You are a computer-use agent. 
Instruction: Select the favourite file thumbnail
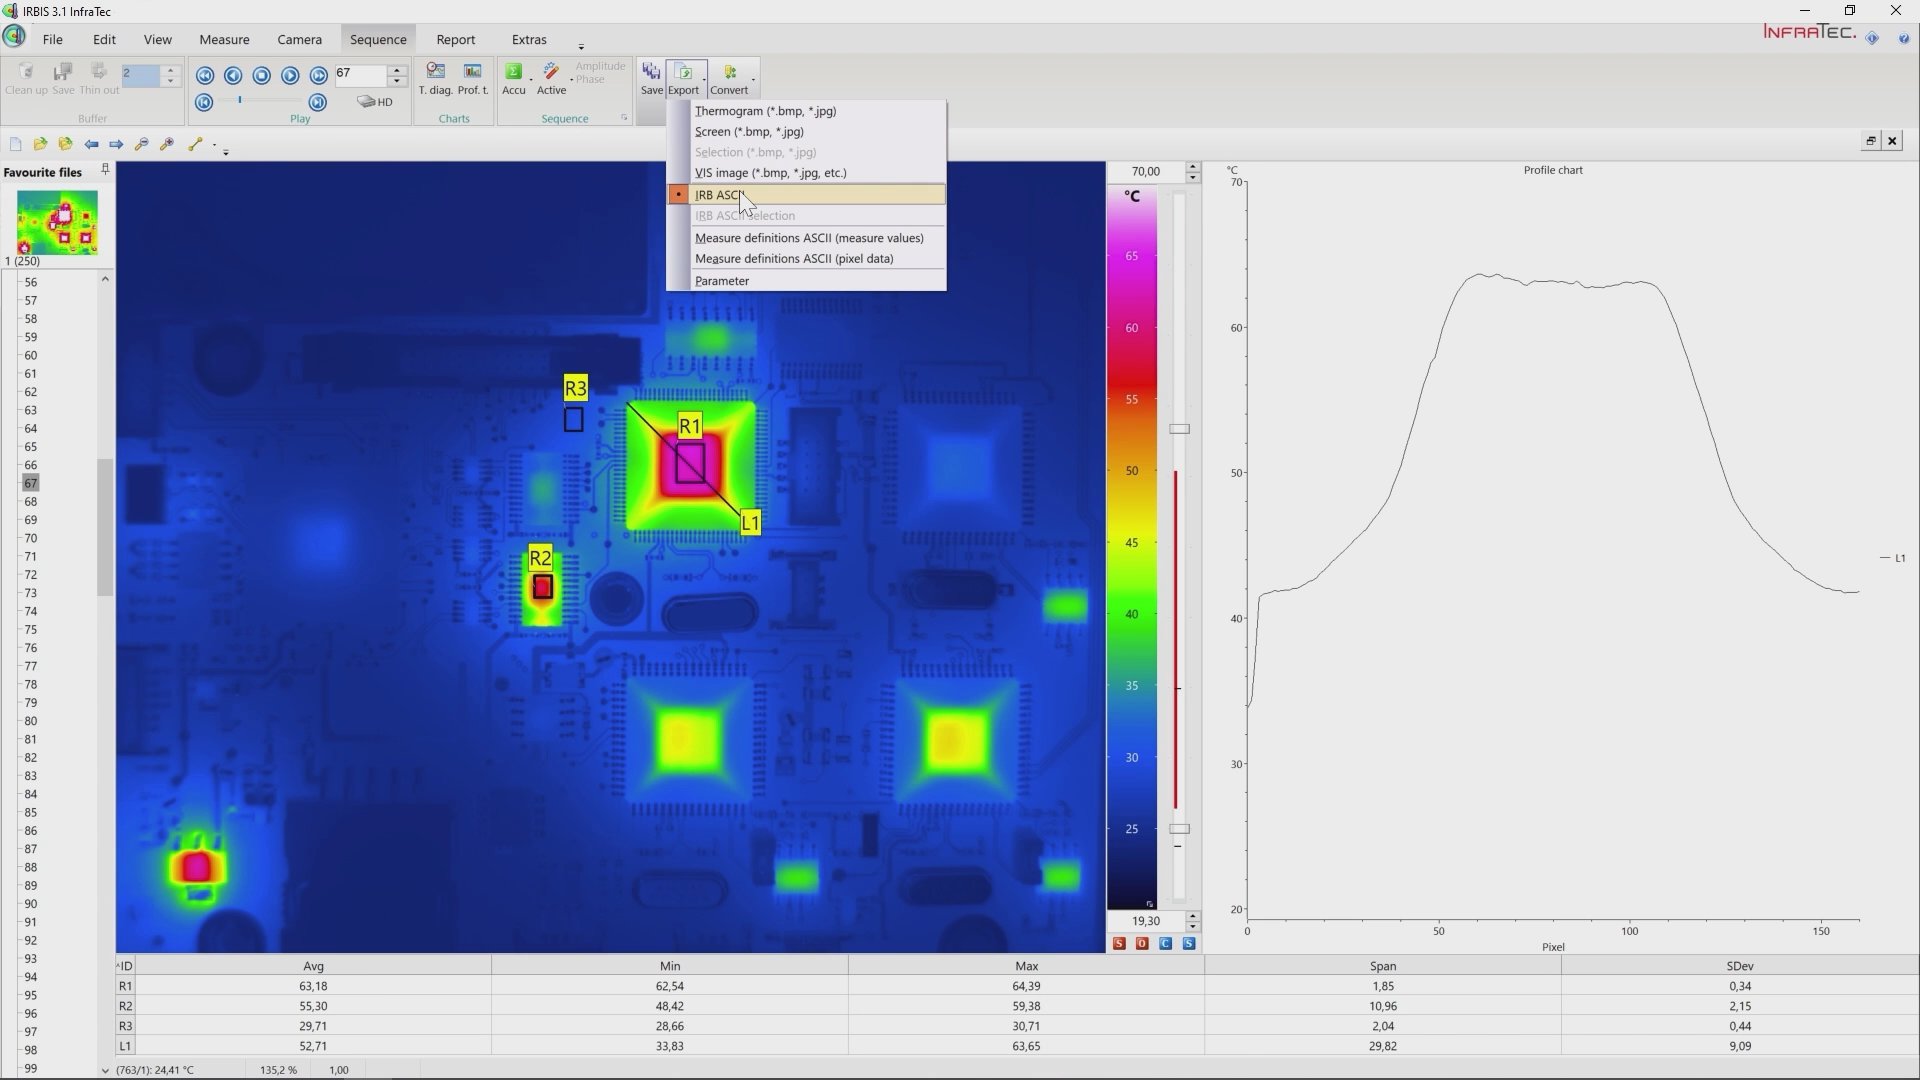[57, 222]
